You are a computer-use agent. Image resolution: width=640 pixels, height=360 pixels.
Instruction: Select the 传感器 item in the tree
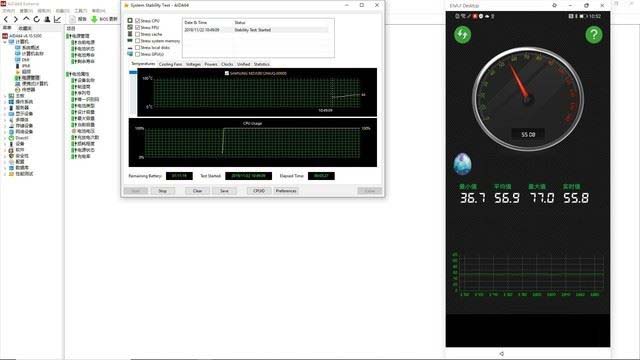tap(28, 89)
